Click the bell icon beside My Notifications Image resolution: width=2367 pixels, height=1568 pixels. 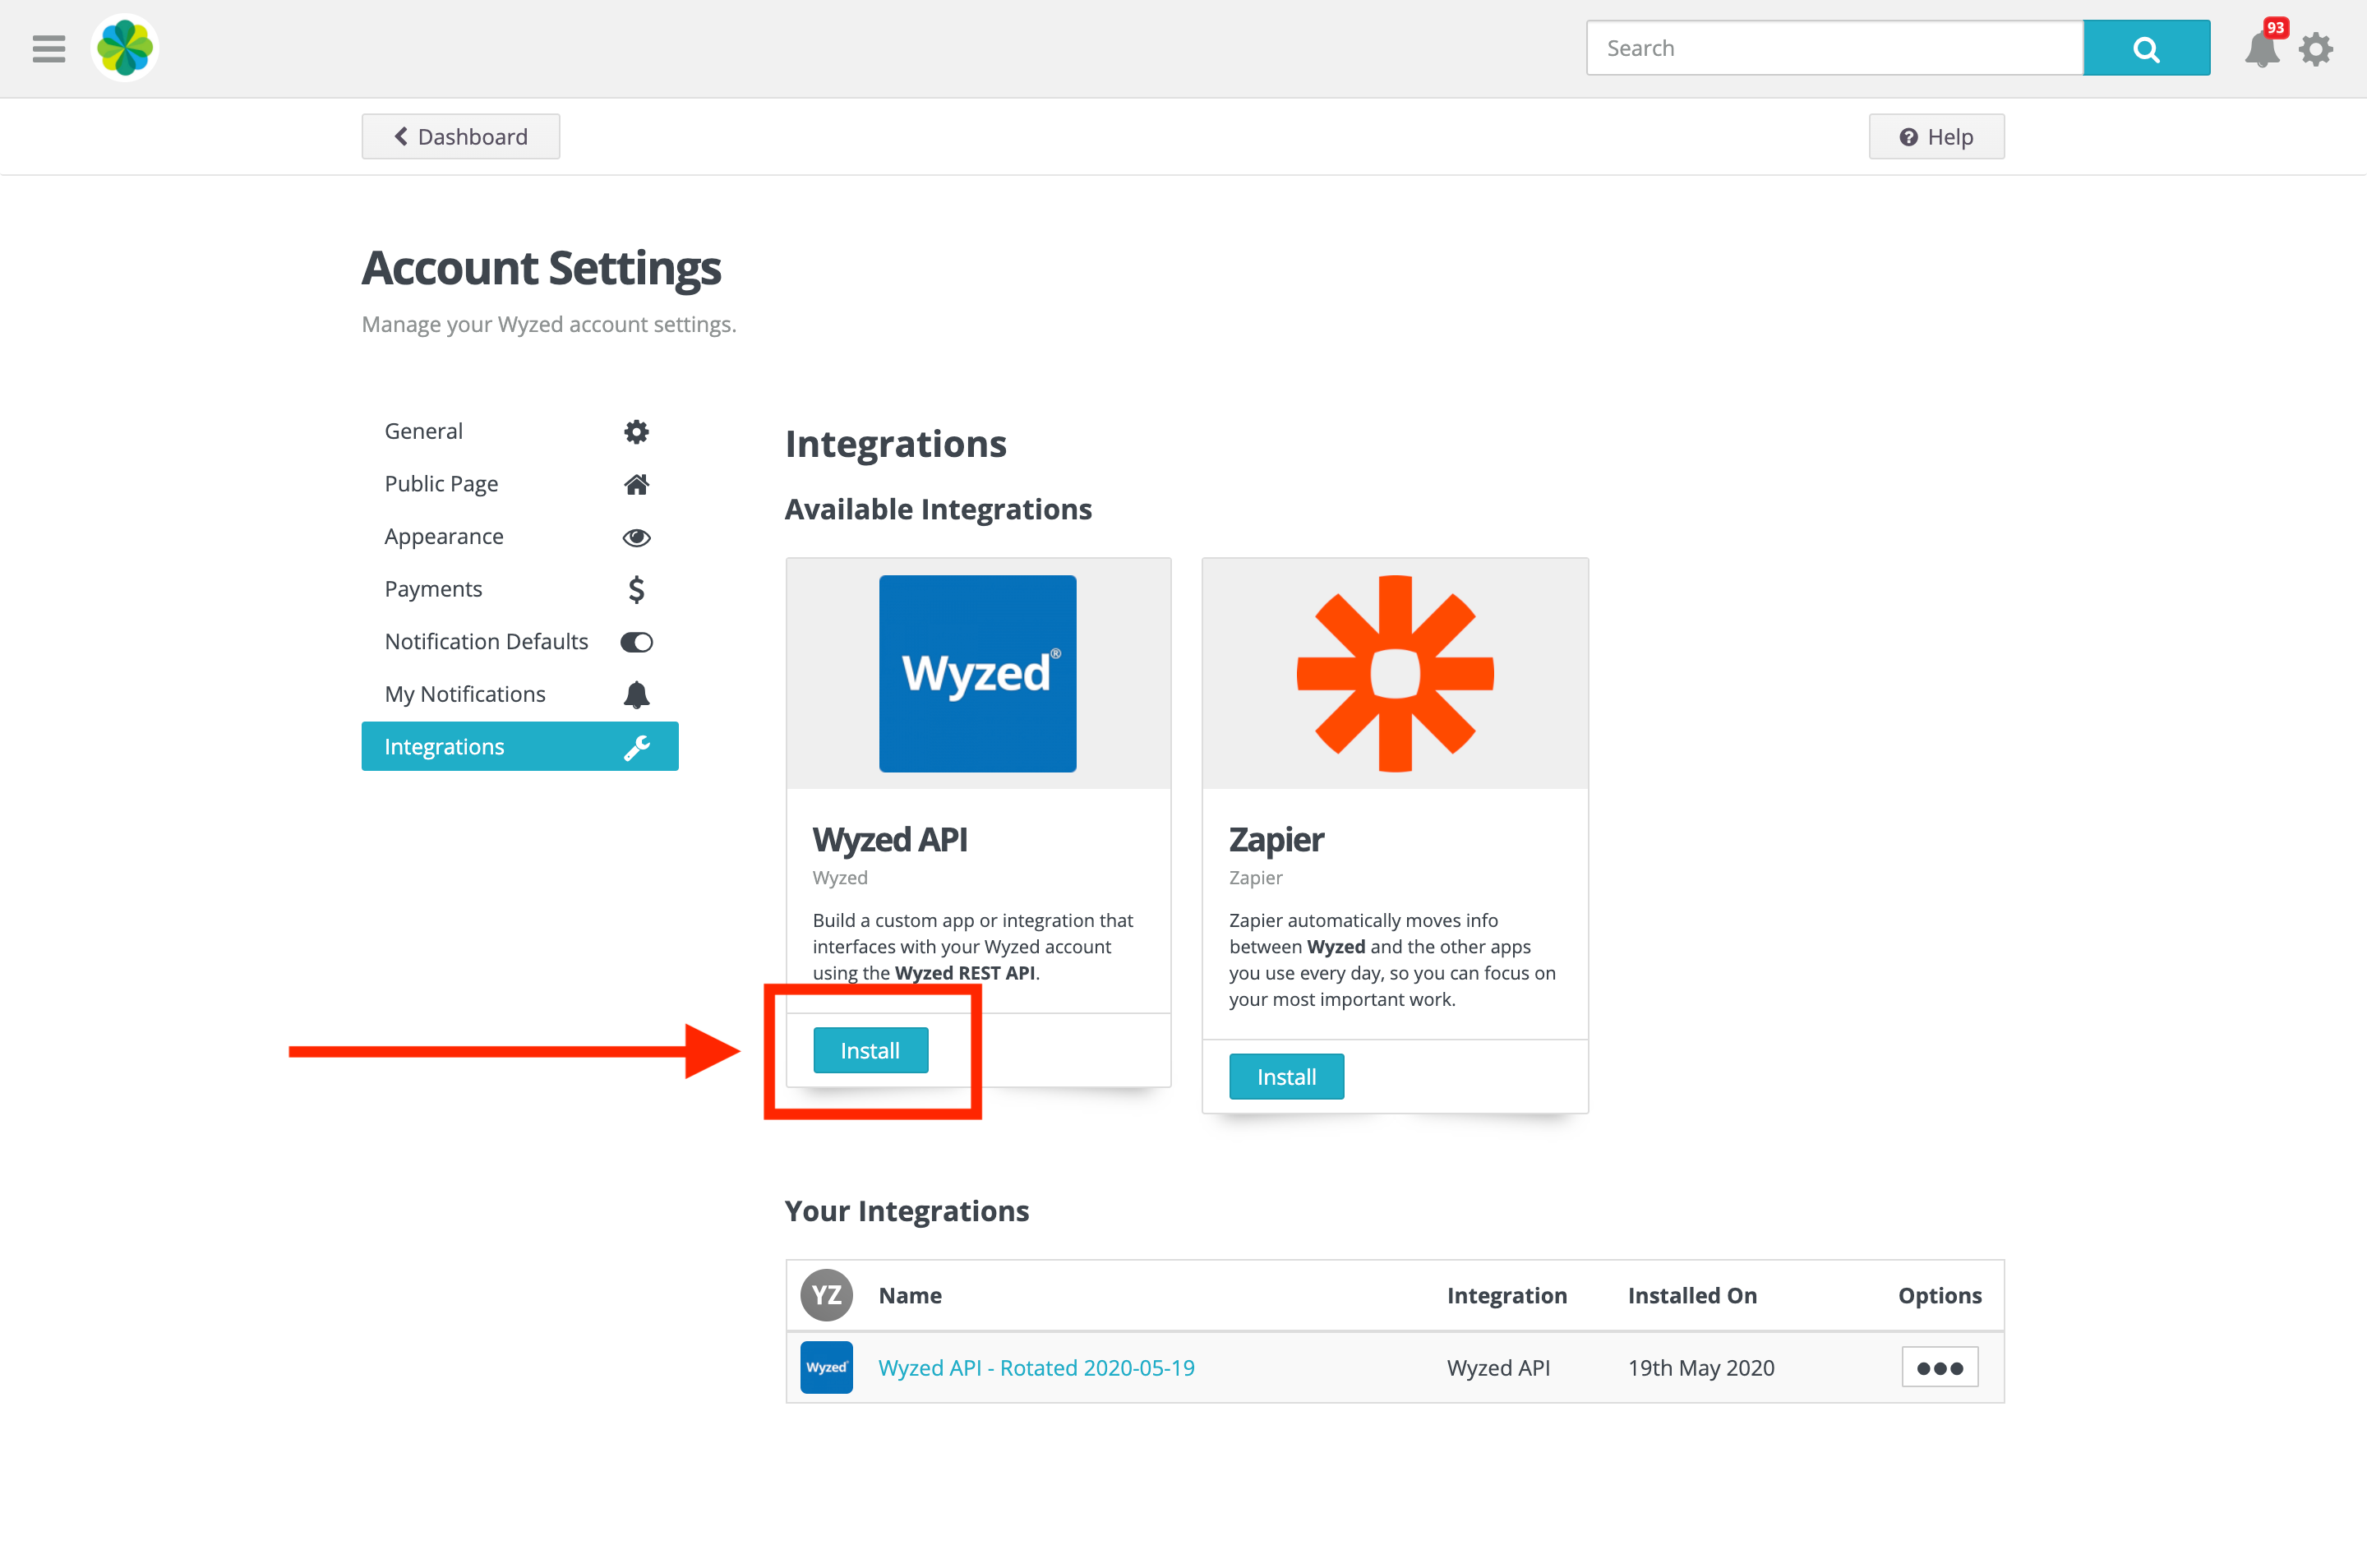click(x=637, y=694)
